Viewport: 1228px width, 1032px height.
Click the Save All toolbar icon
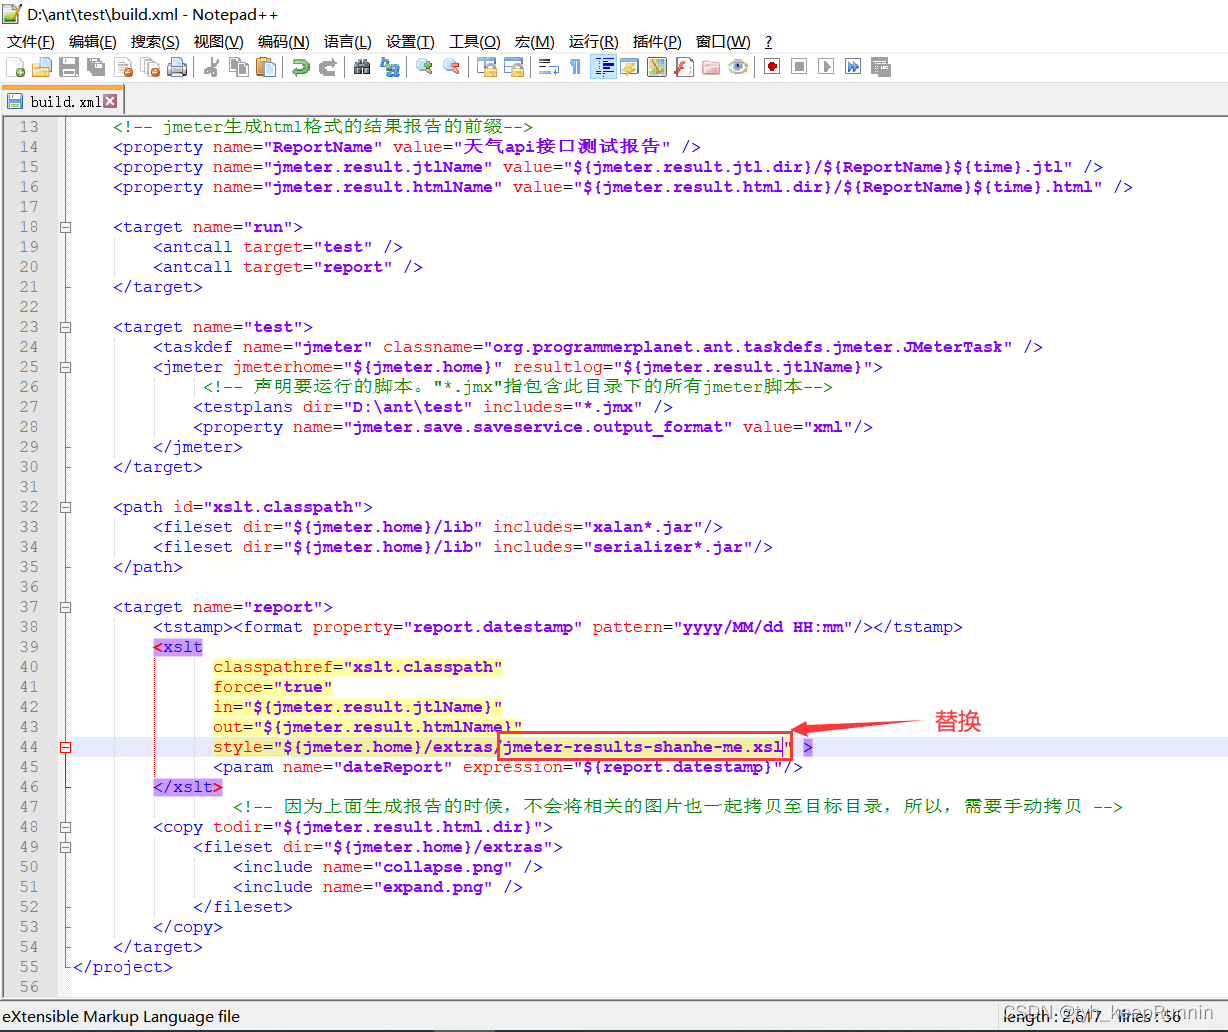[96, 67]
